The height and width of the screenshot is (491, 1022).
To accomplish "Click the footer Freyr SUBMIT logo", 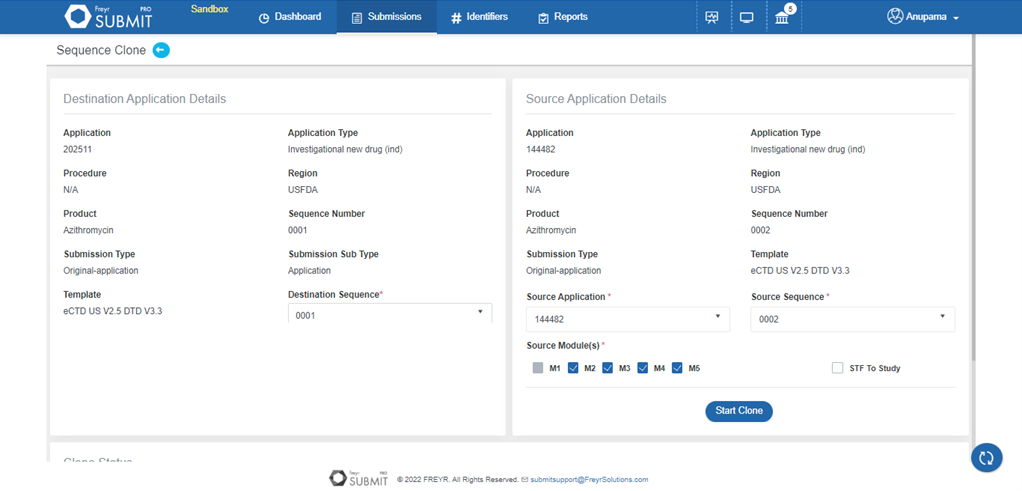I will point(359,479).
